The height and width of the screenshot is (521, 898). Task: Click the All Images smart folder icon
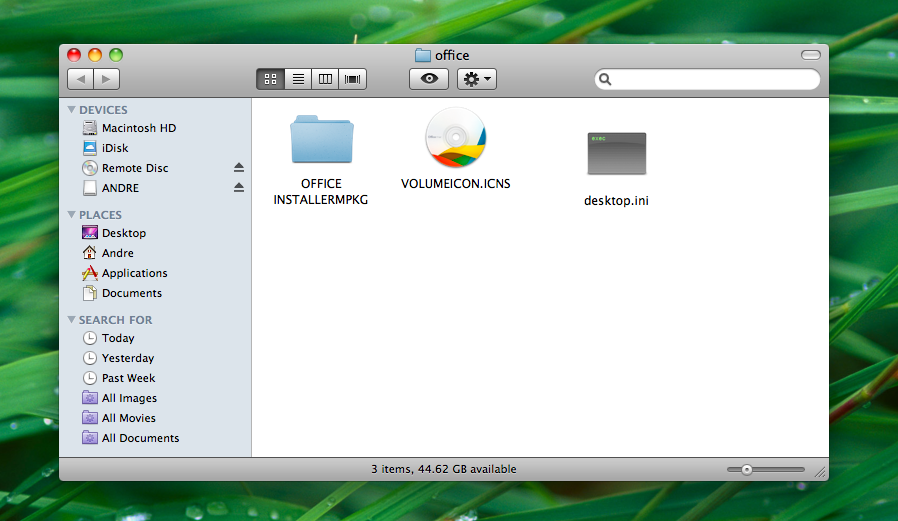tap(89, 397)
